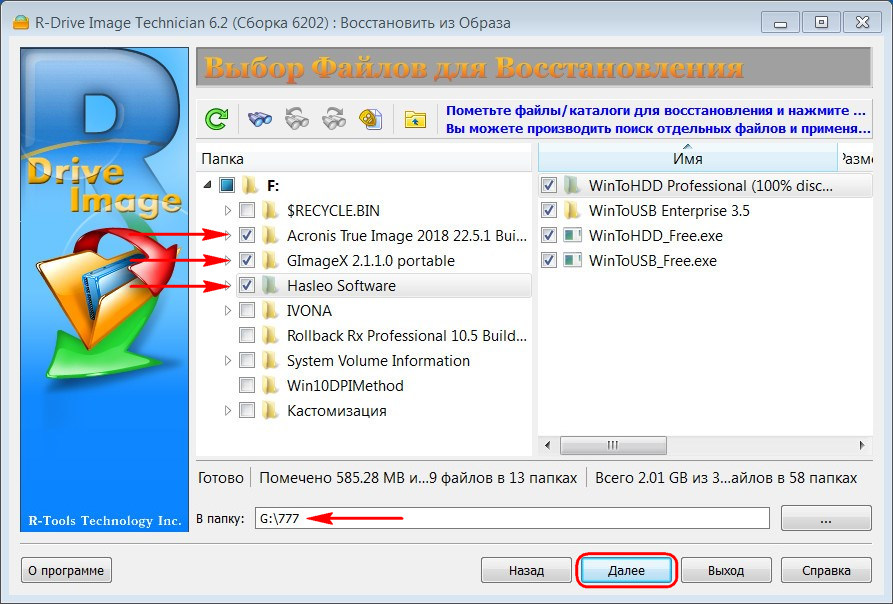Click the horizontal scrollbar thumb in file list
The image size is (893, 604).
613,445
